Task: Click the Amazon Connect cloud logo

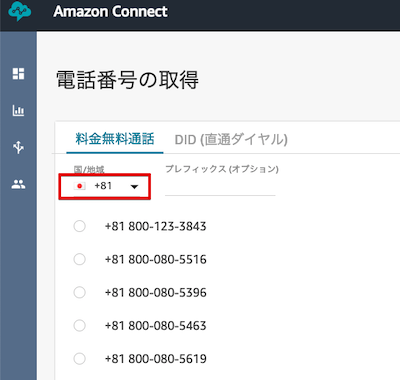Action: [x=20, y=11]
